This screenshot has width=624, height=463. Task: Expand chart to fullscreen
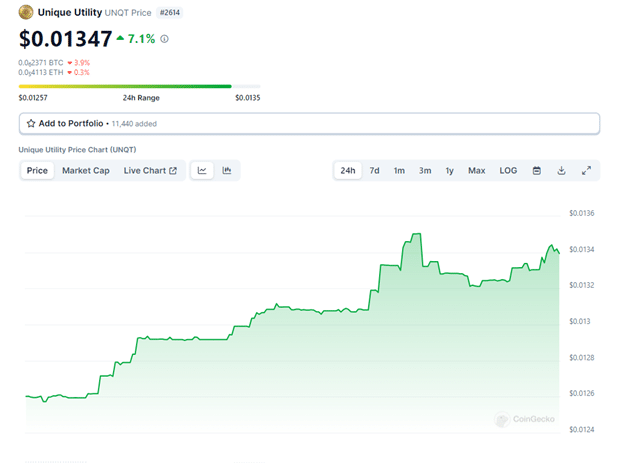586,171
